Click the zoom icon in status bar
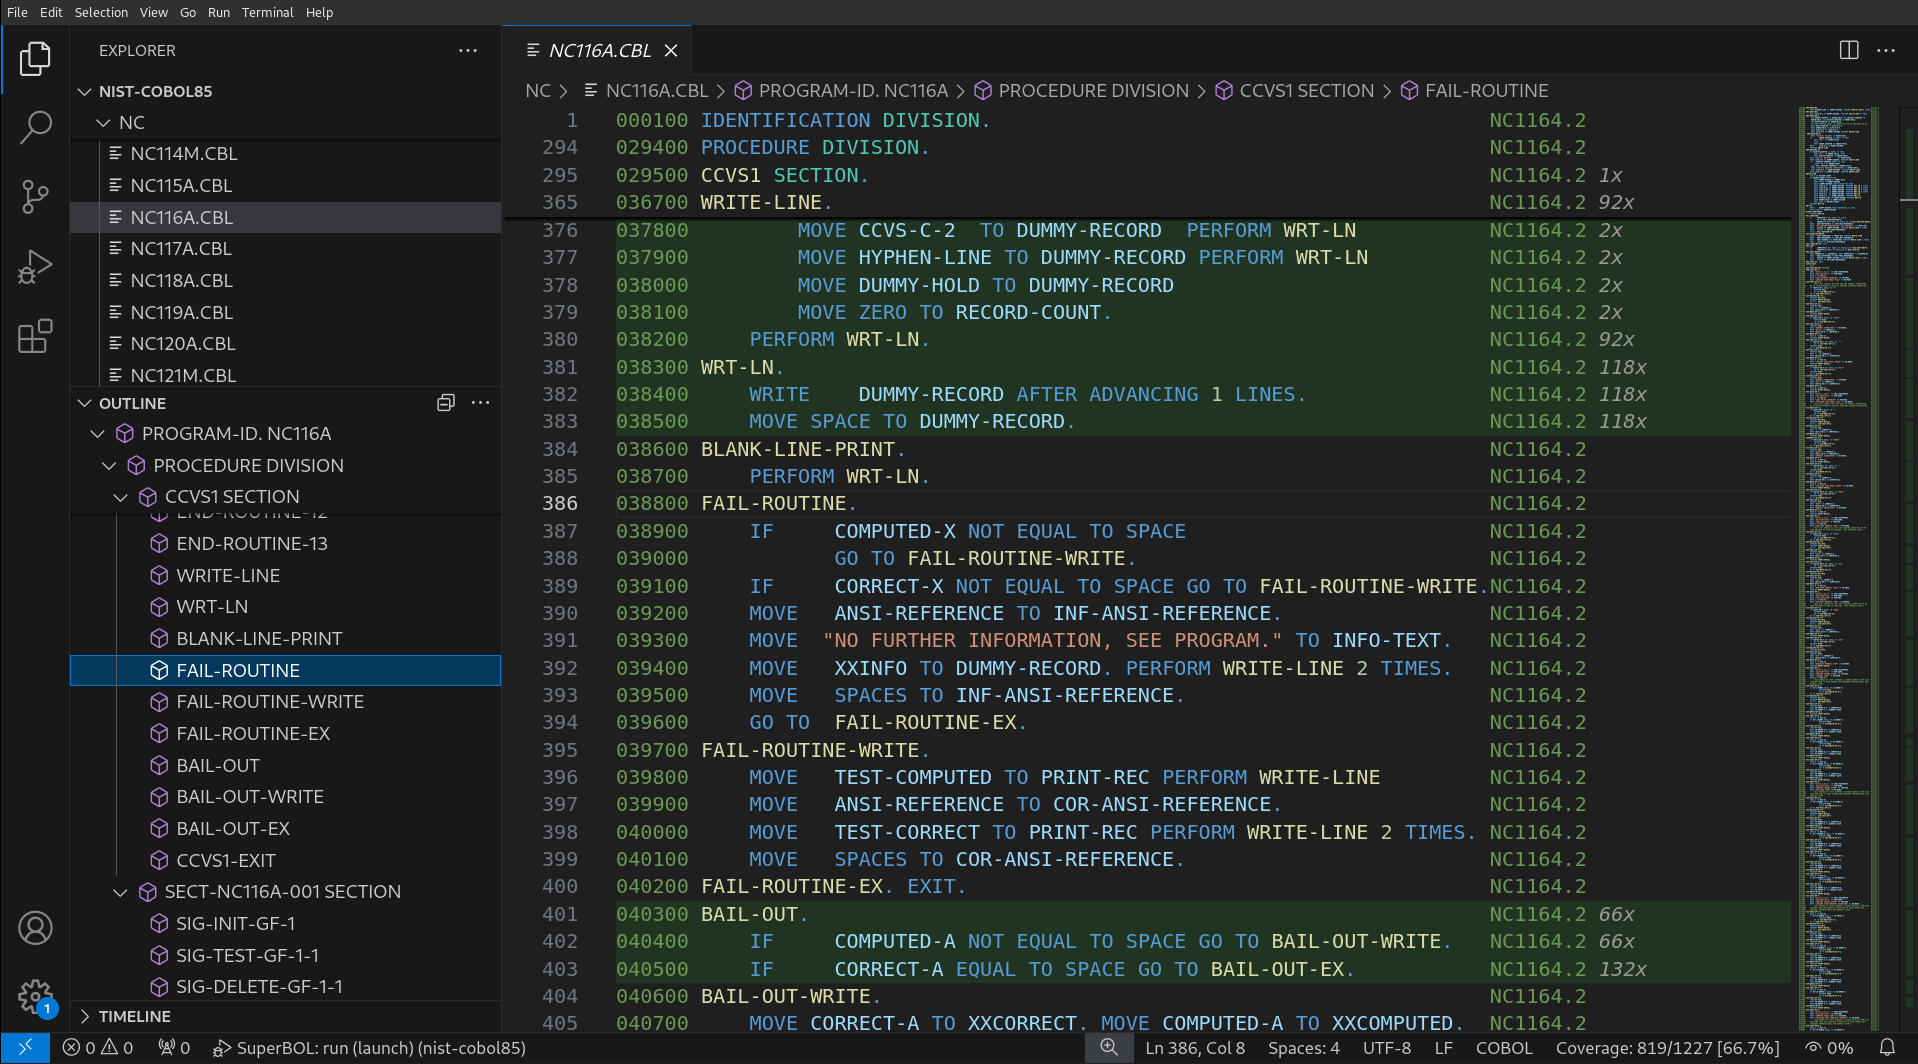The height and width of the screenshot is (1064, 1918). 1109,1048
